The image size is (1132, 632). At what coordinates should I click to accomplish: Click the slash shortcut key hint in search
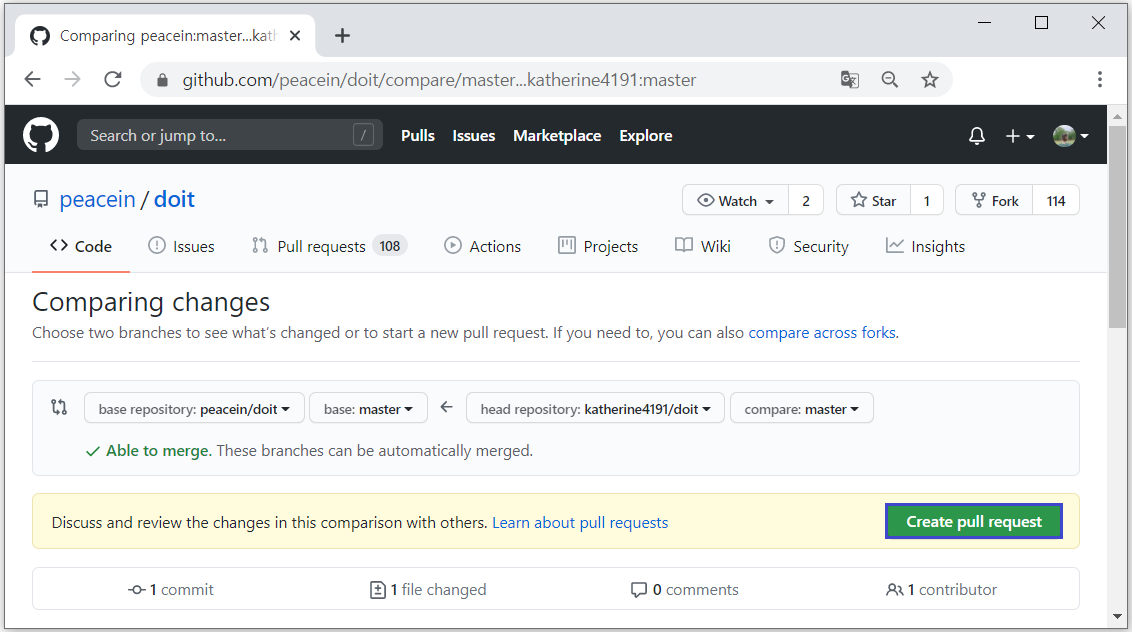pos(363,134)
